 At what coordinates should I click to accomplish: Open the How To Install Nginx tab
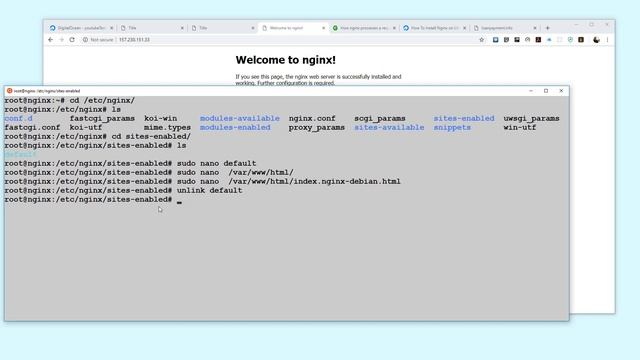[x=434, y=28]
